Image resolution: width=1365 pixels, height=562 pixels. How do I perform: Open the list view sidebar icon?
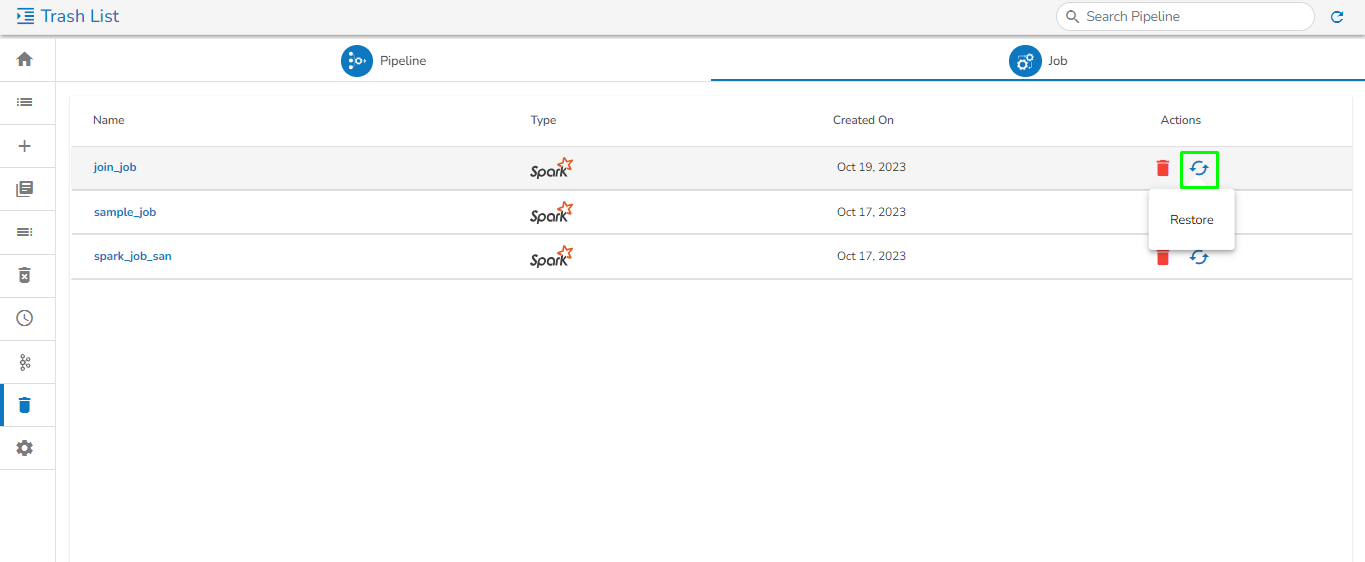pyautogui.click(x=25, y=102)
